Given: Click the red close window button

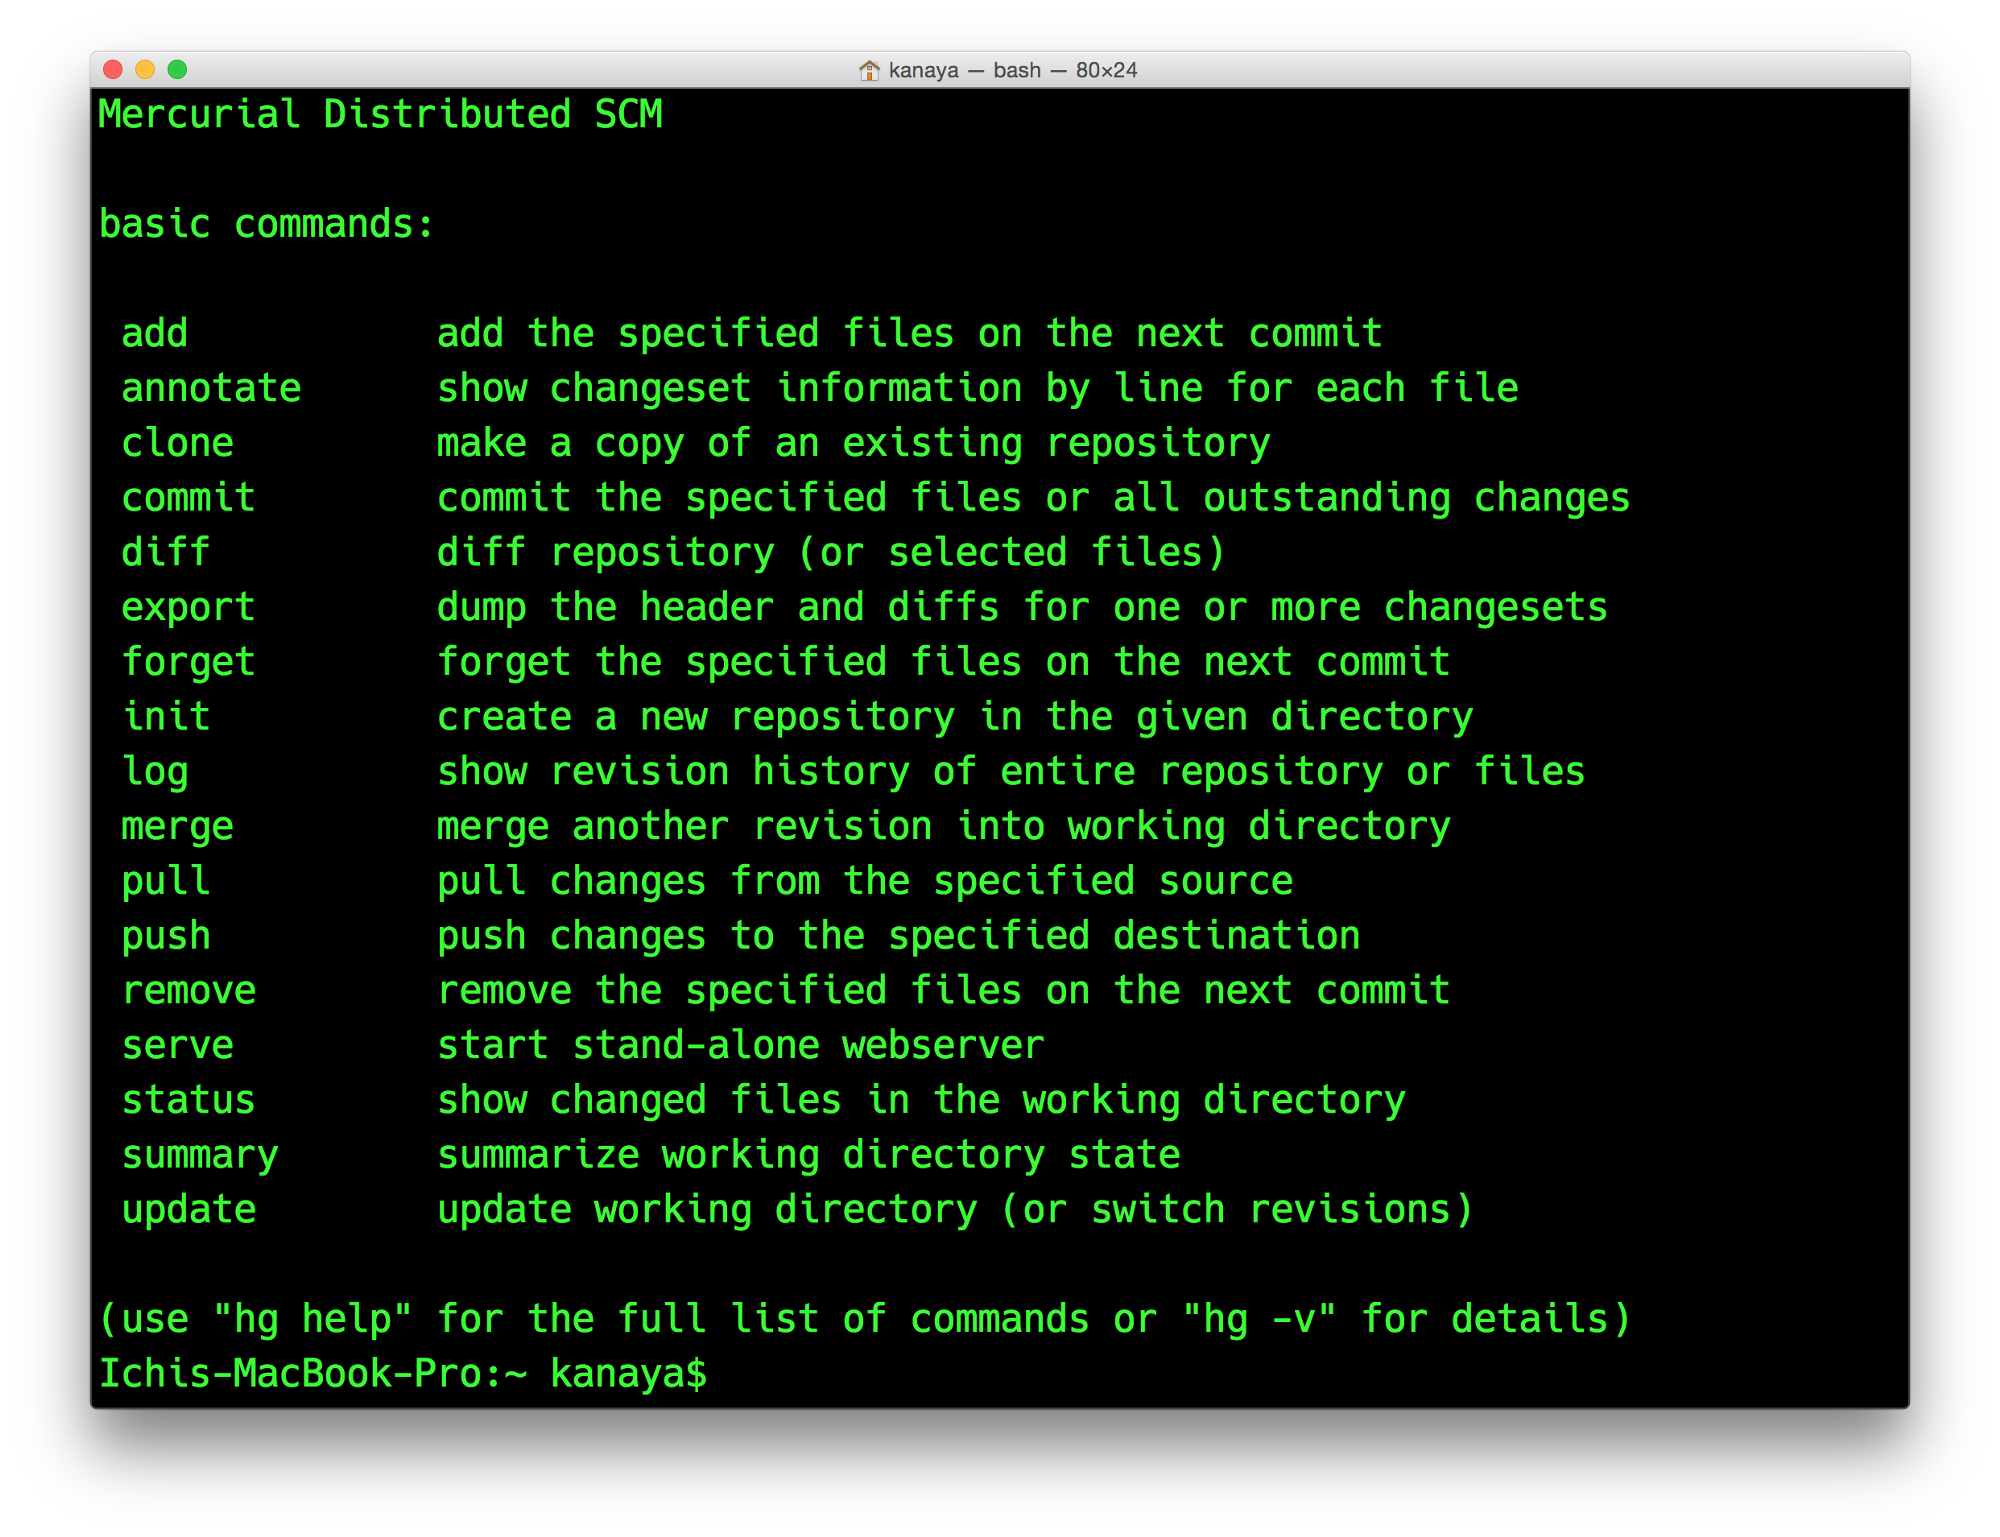Looking at the screenshot, I should (x=113, y=69).
